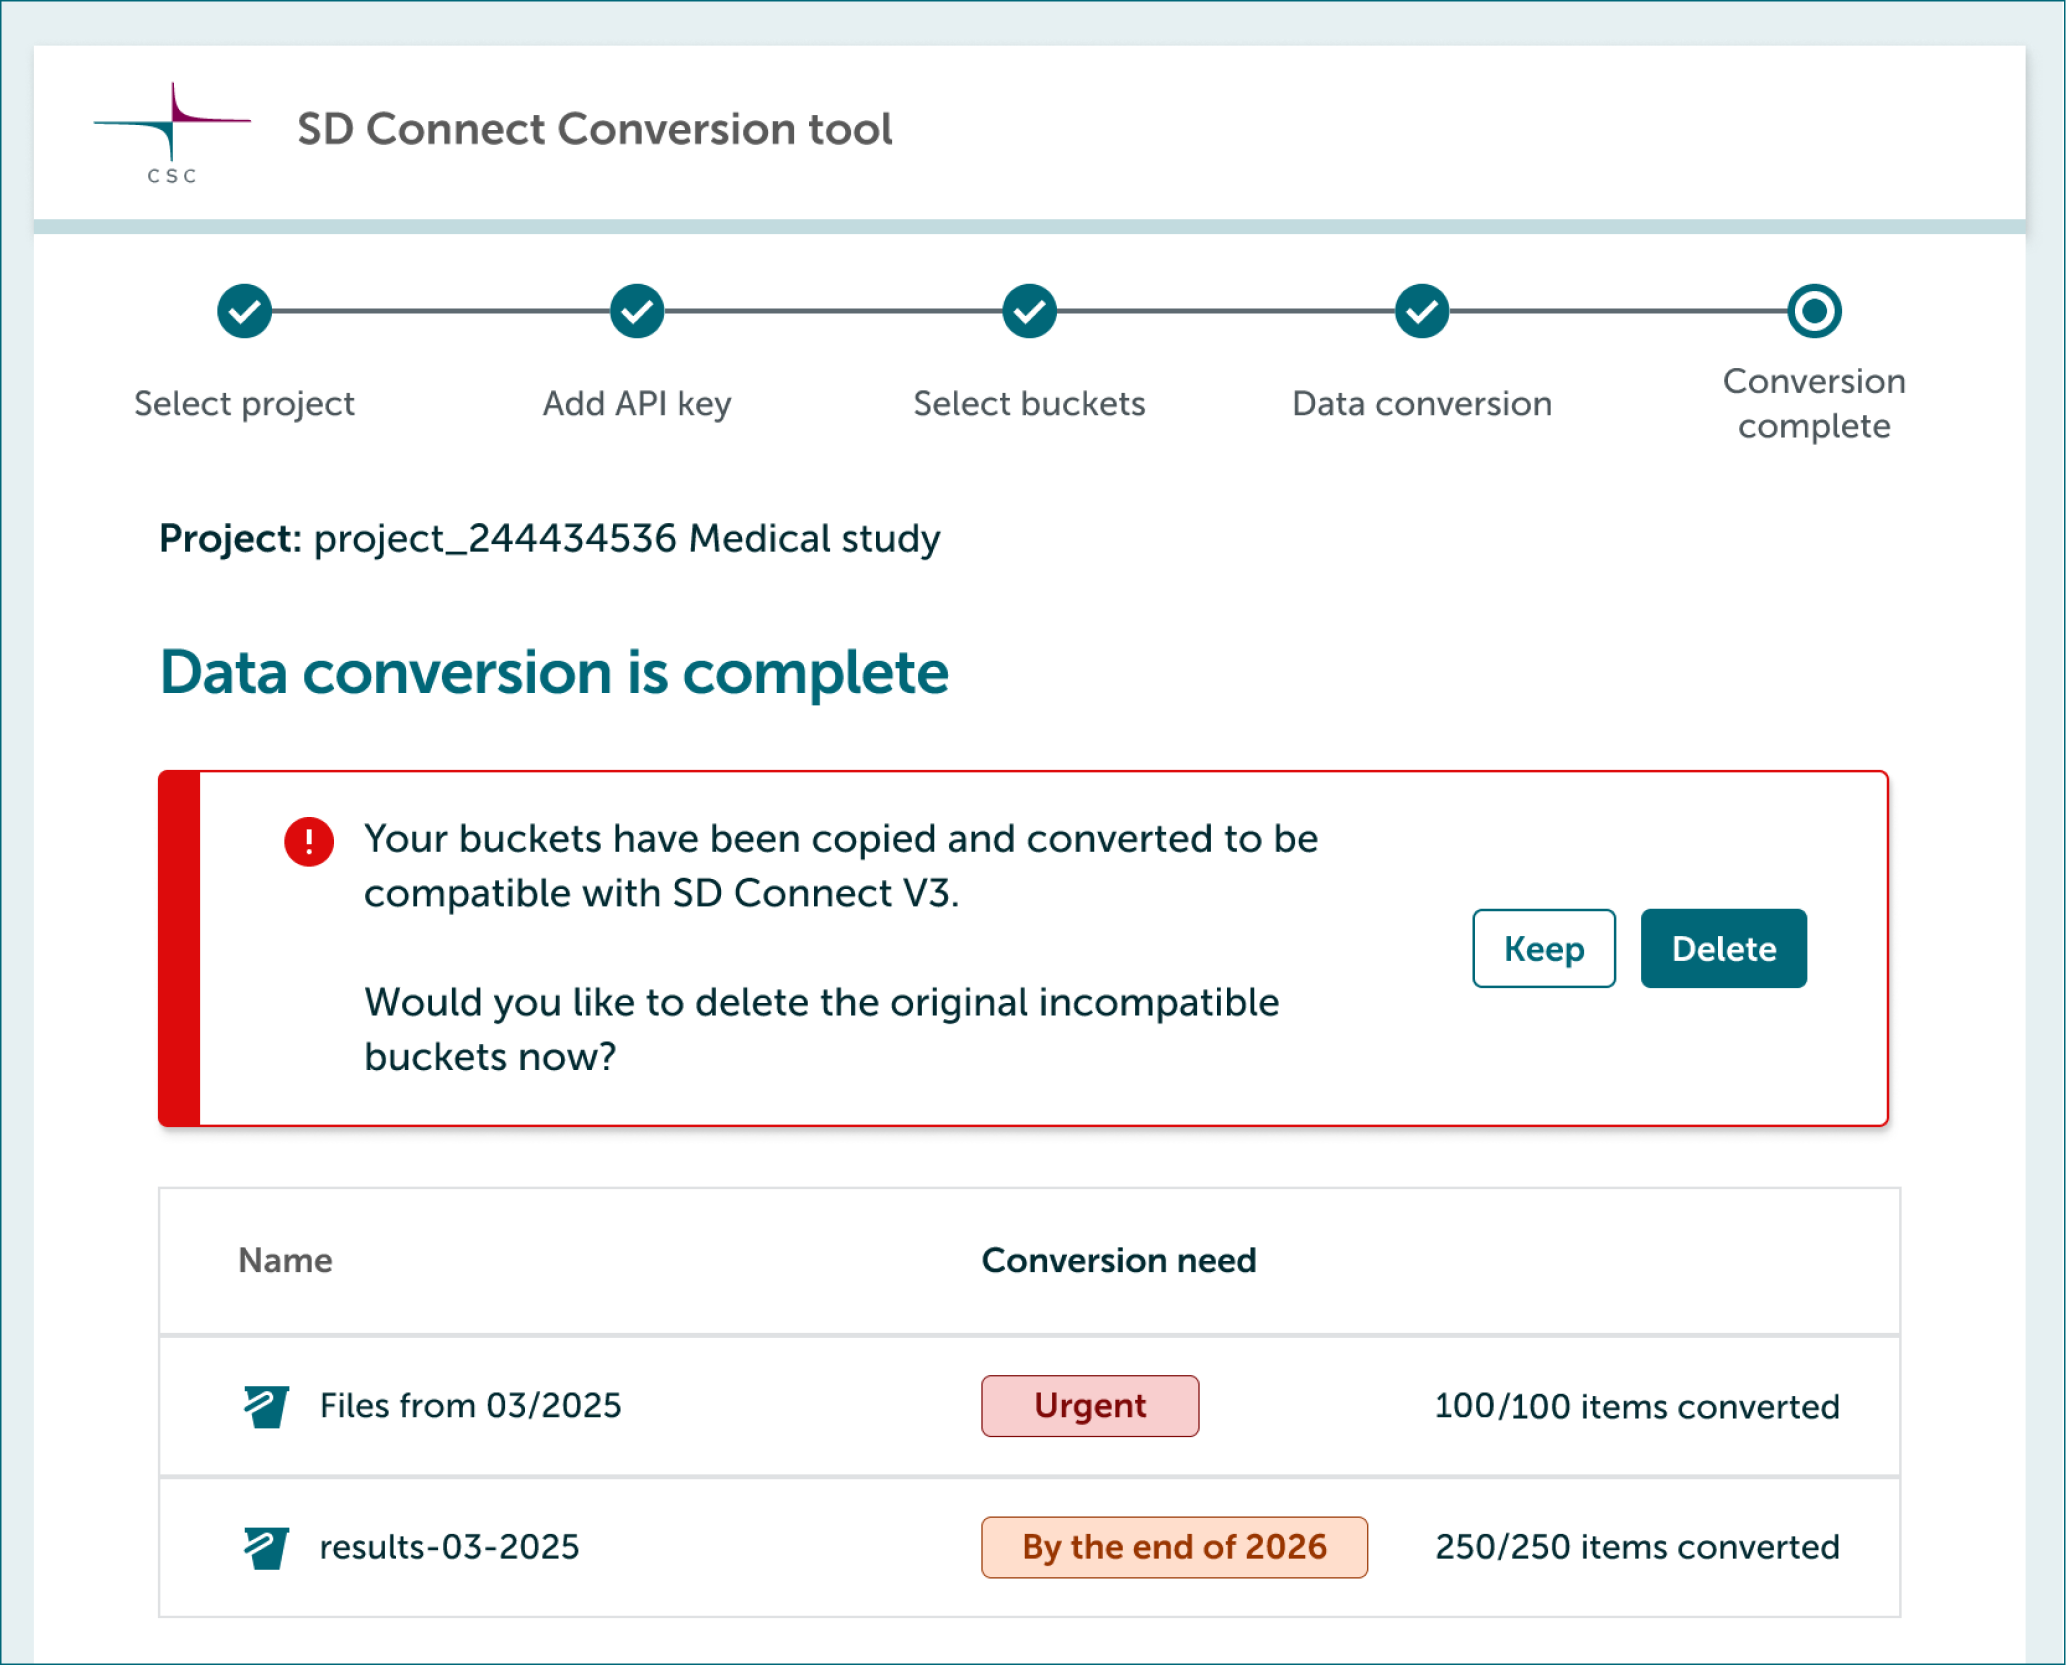Screen dimensions: 2066x1665
Task: Click the Delete button
Action: tap(1722, 948)
